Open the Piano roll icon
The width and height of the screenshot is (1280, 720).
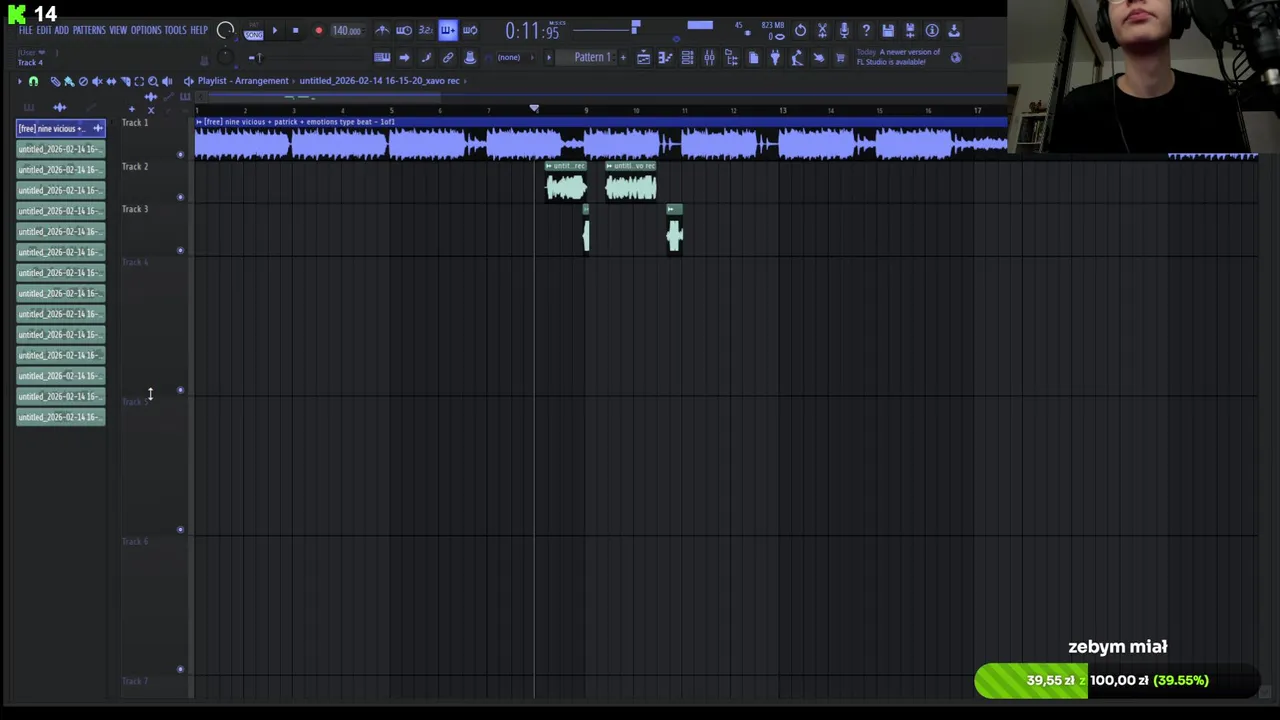coord(665,57)
